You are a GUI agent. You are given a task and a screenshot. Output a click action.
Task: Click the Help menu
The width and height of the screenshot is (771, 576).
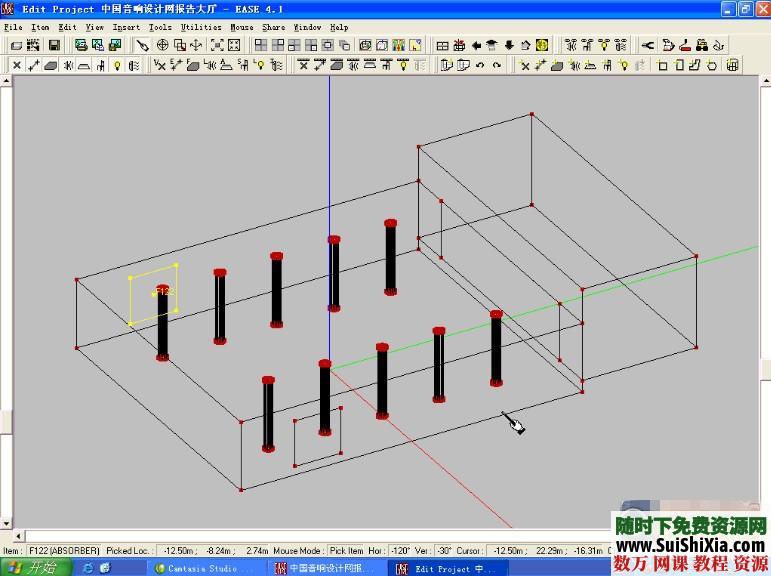click(339, 27)
